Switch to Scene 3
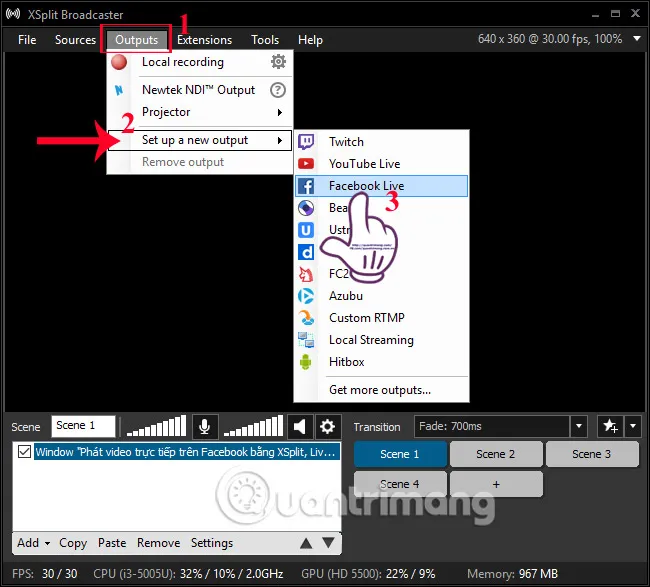This screenshot has height=587, width=650. [x=592, y=454]
